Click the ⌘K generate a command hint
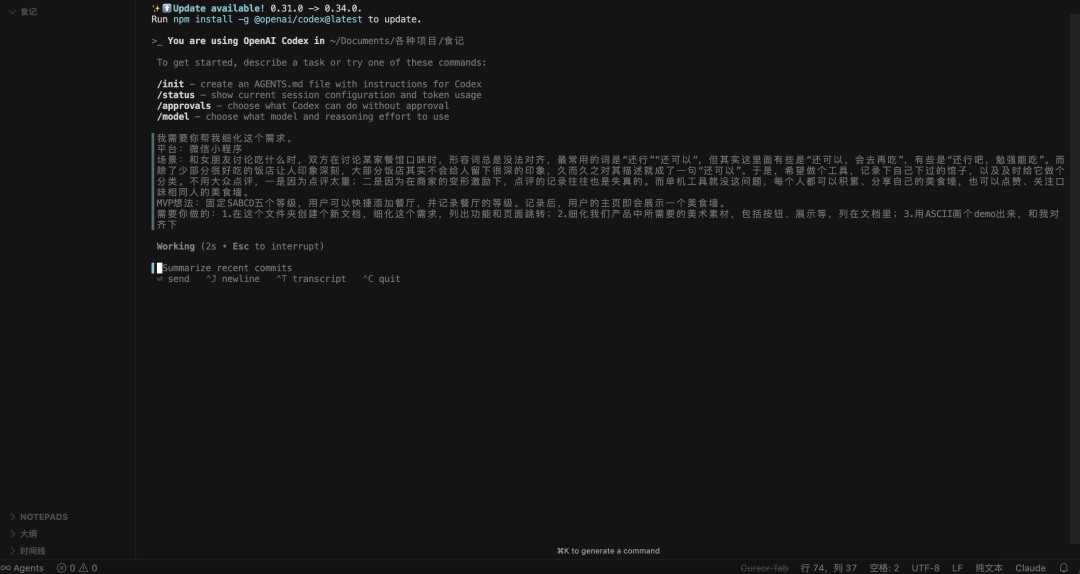The width and height of the screenshot is (1080, 574). tap(608, 551)
